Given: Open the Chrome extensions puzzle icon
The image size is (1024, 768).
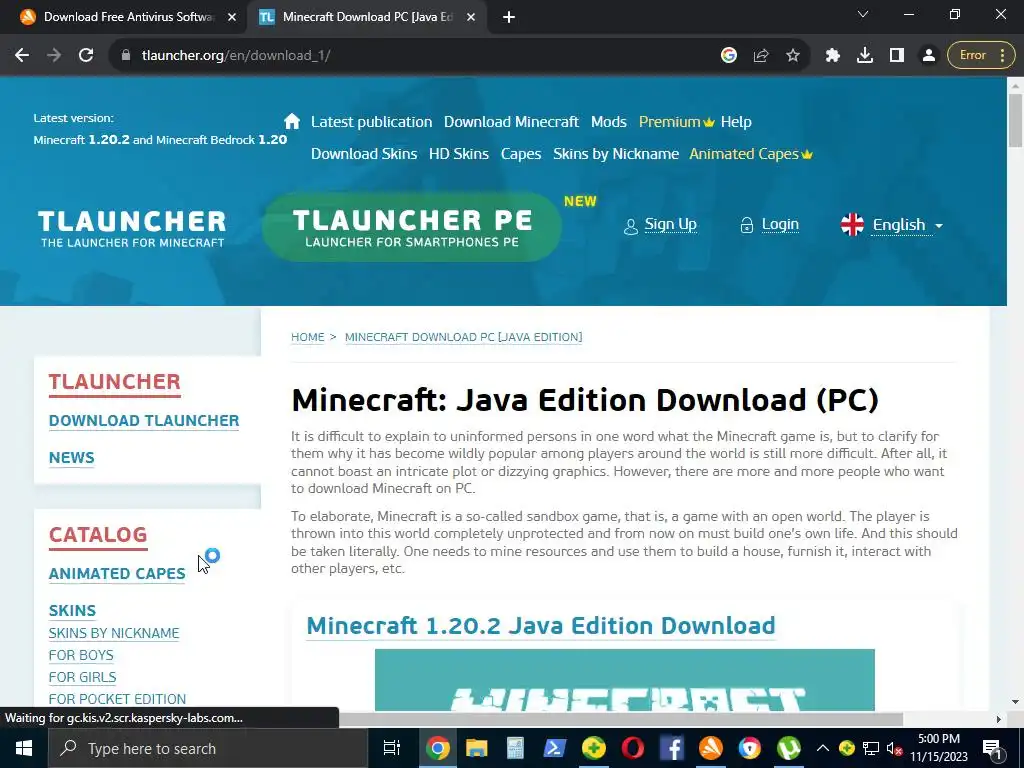Looking at the screenshot, I should click(x=833, y=56).
